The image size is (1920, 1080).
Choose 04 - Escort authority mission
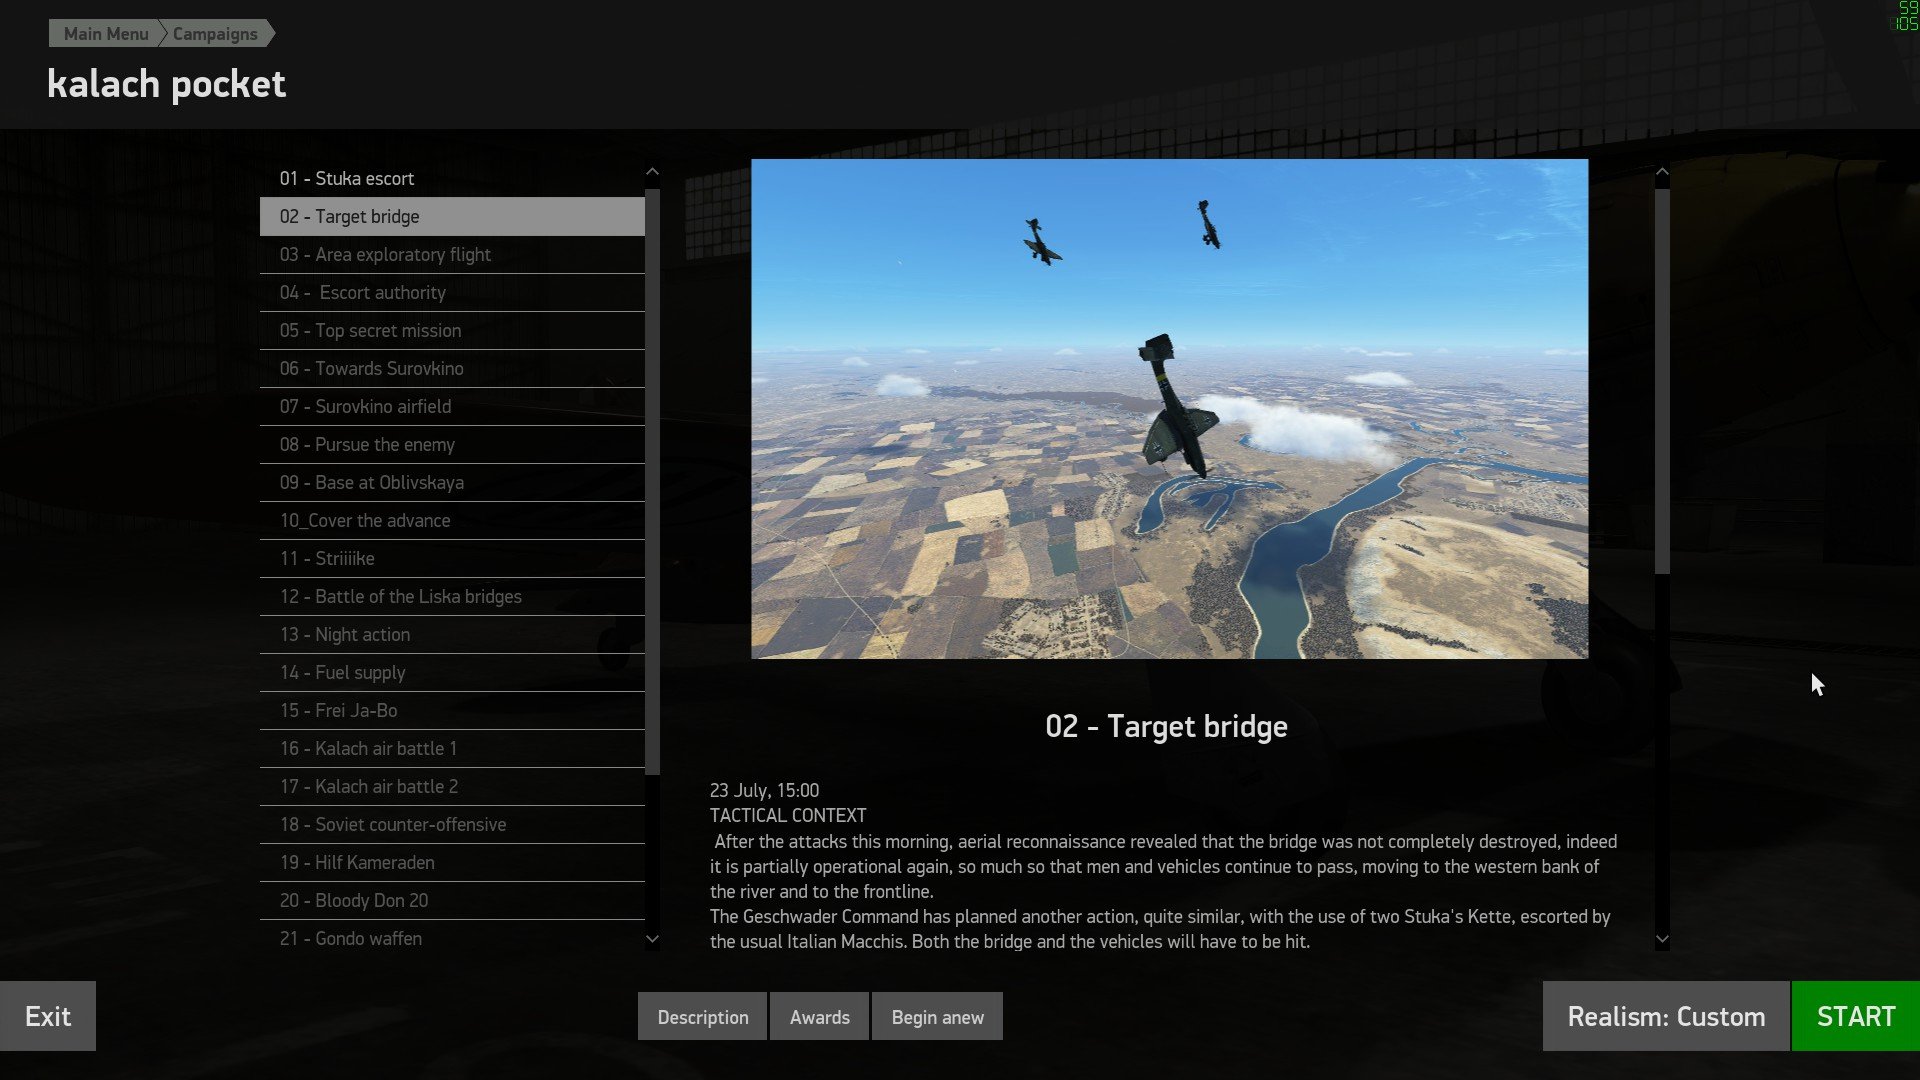452,292
